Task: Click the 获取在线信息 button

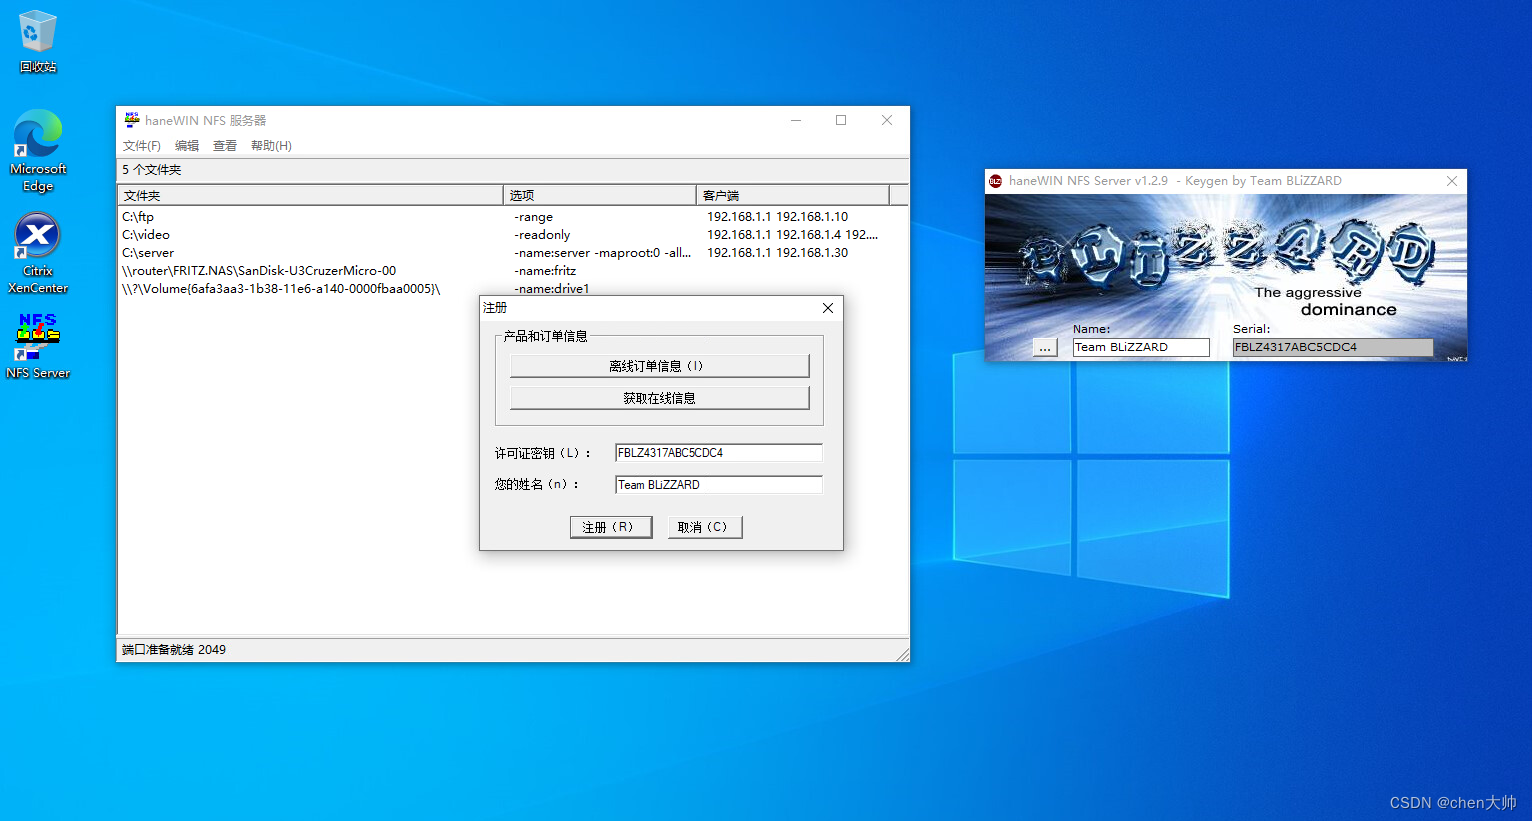Action: (x=659, y=398)
